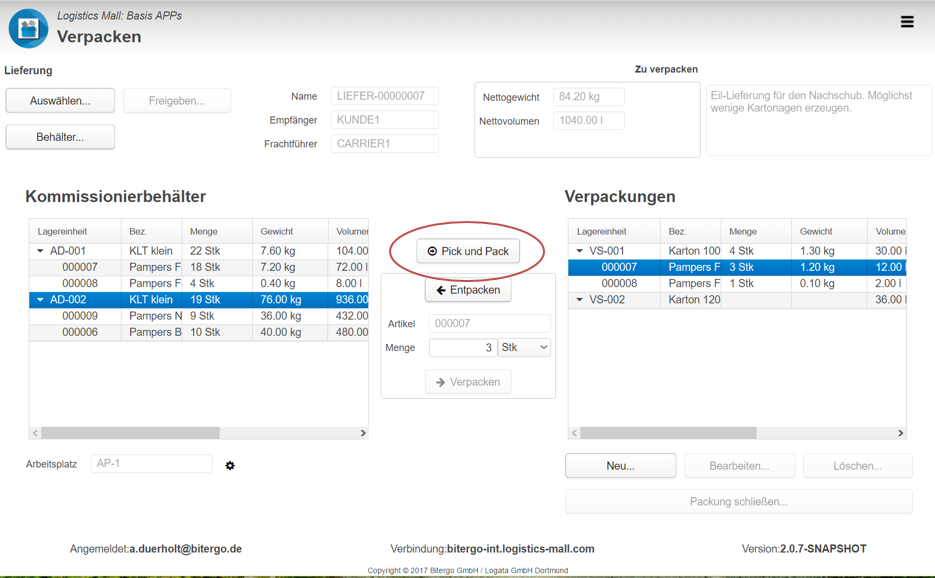935x578 pixels.
Task: Click the Nettogewicht field 84.20 kg
Action: click(x=589, y=97)
